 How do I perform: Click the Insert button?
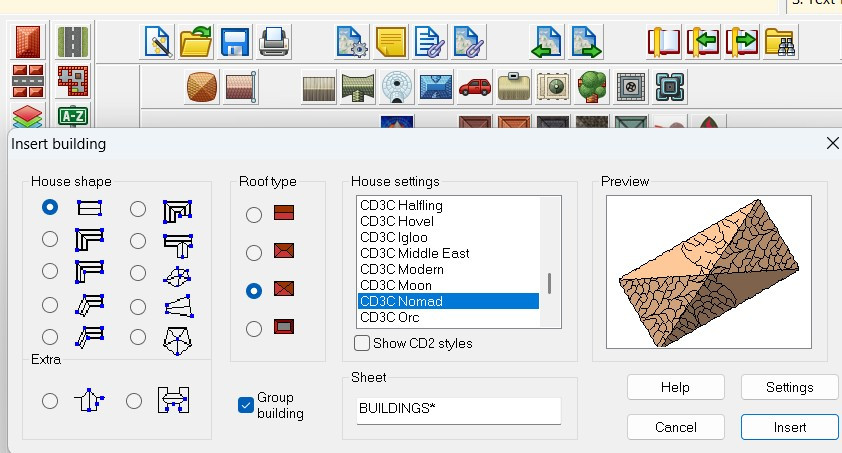click(x=789, y=427)
